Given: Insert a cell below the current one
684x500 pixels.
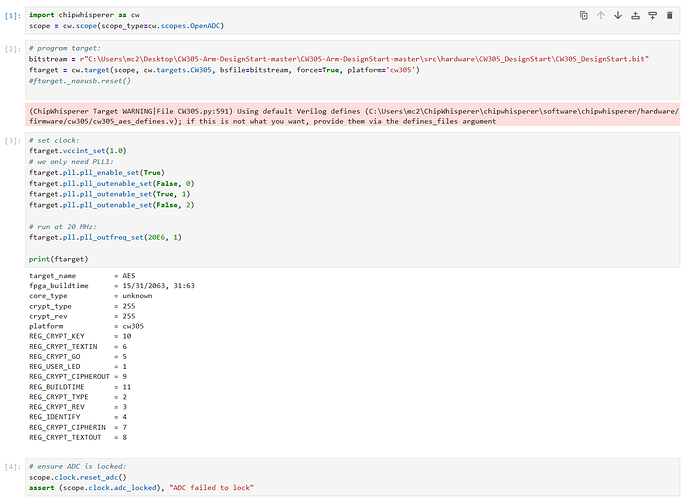Looking at the screenshot, I should (x=652, y=15).
